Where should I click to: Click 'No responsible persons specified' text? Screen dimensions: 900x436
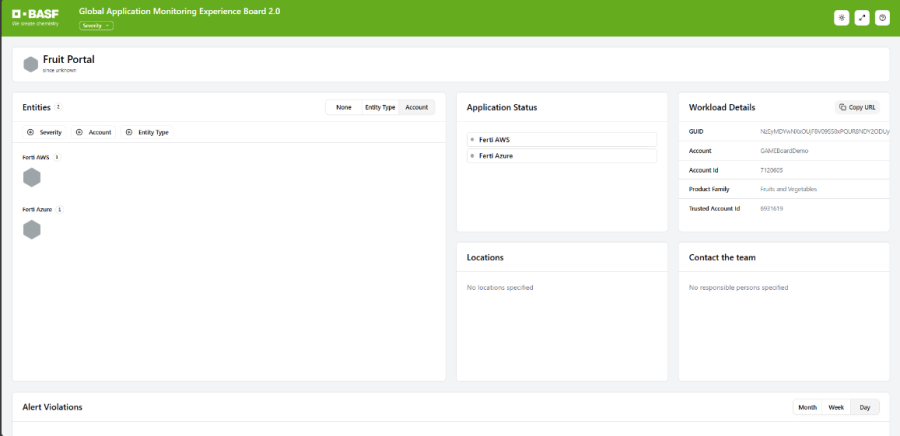[x=739, y=287]
